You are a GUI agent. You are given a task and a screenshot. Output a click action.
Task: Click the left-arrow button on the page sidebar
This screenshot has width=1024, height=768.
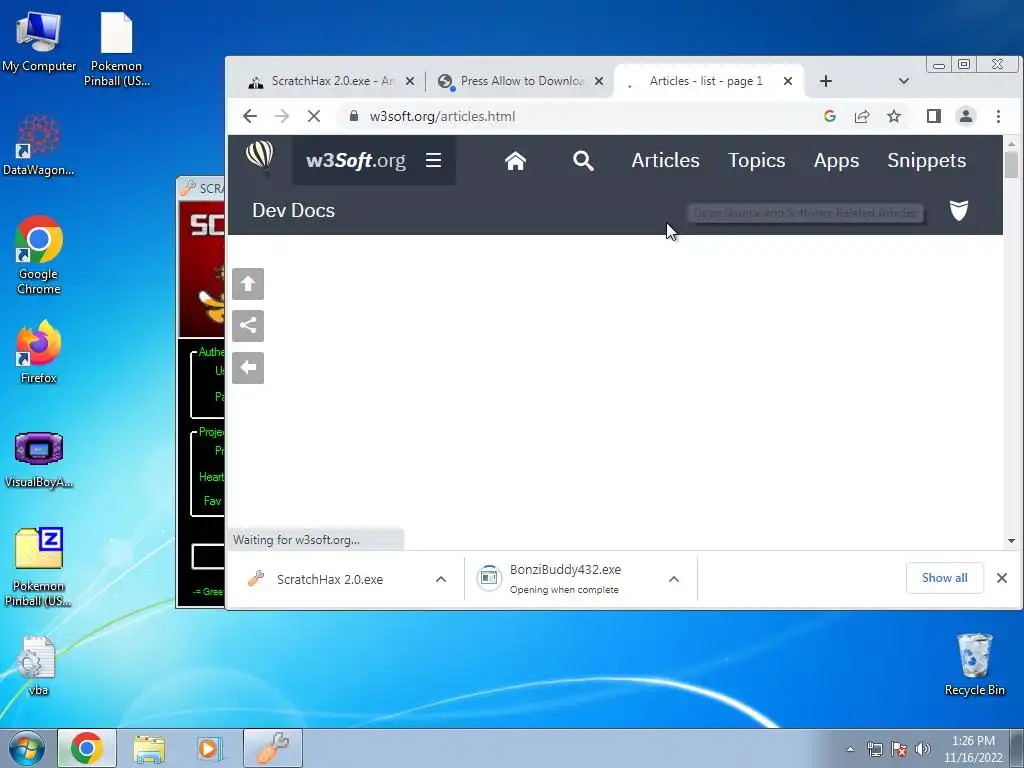[x=248, y=368]
